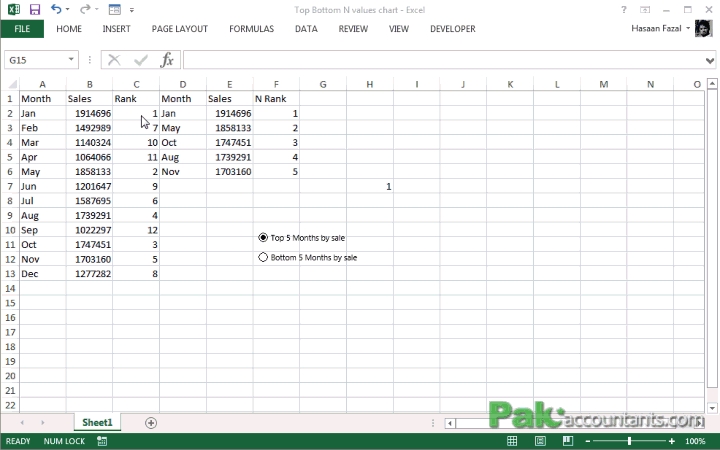The image size is (720, 450).
Task: Click cell H7 containing value 1
Action: click(370, 186)
